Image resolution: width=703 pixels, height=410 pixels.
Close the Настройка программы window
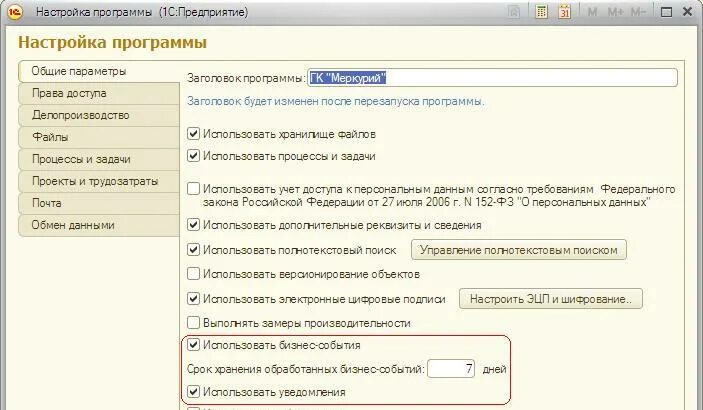coord(687,12)
